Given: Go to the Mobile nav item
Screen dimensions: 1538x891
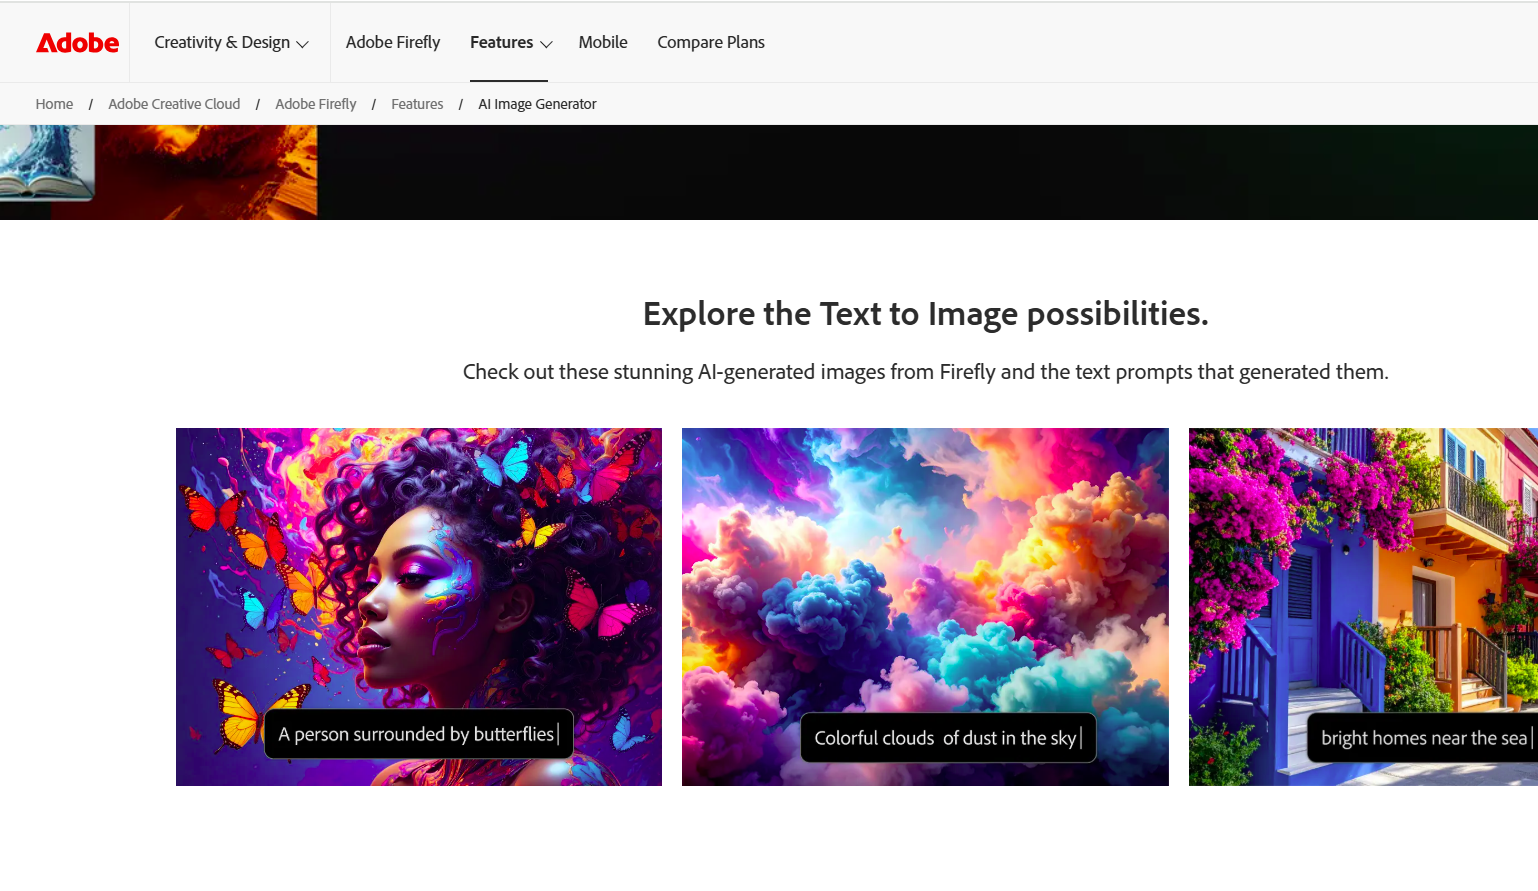Looking at the screenshot, I should pos(603,43).
